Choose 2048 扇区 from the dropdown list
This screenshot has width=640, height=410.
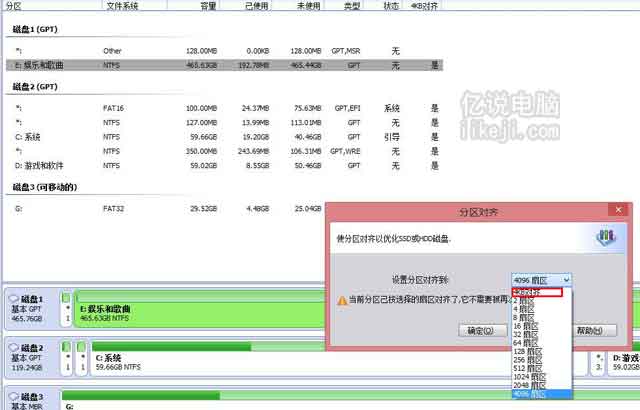point(542,385)
